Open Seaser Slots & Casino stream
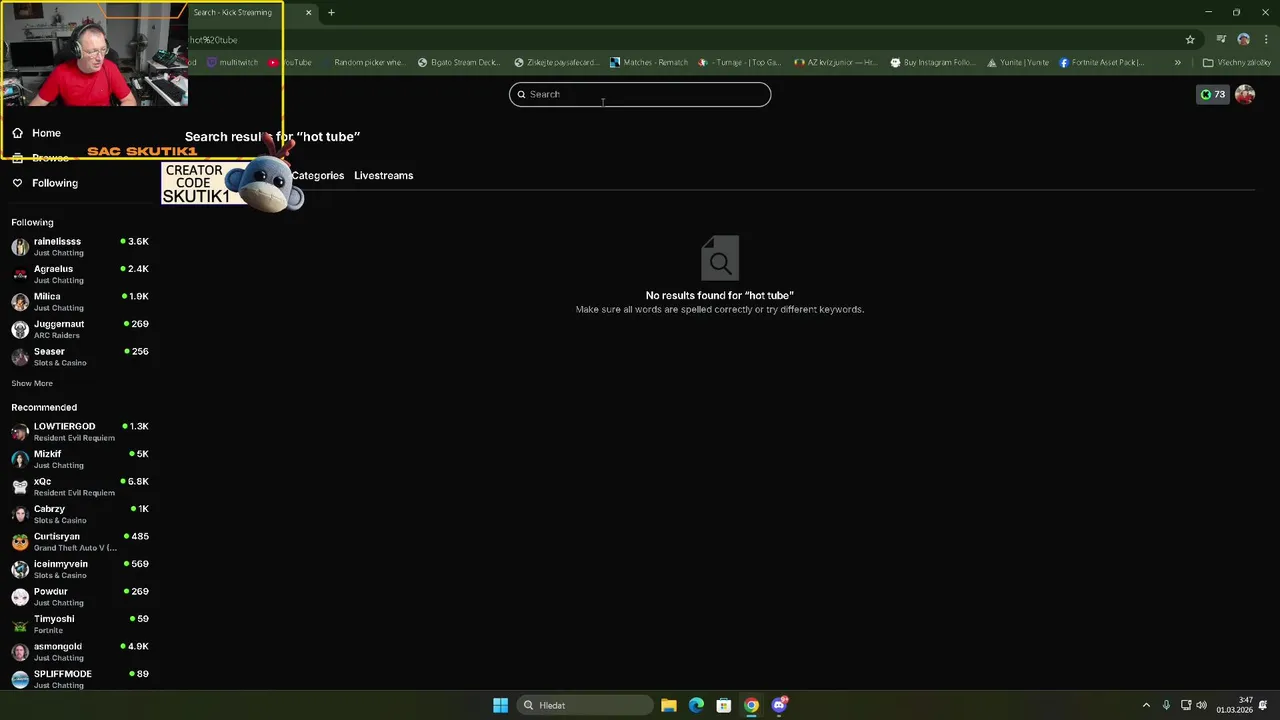1280x720 pixels. tap(80, 357)
